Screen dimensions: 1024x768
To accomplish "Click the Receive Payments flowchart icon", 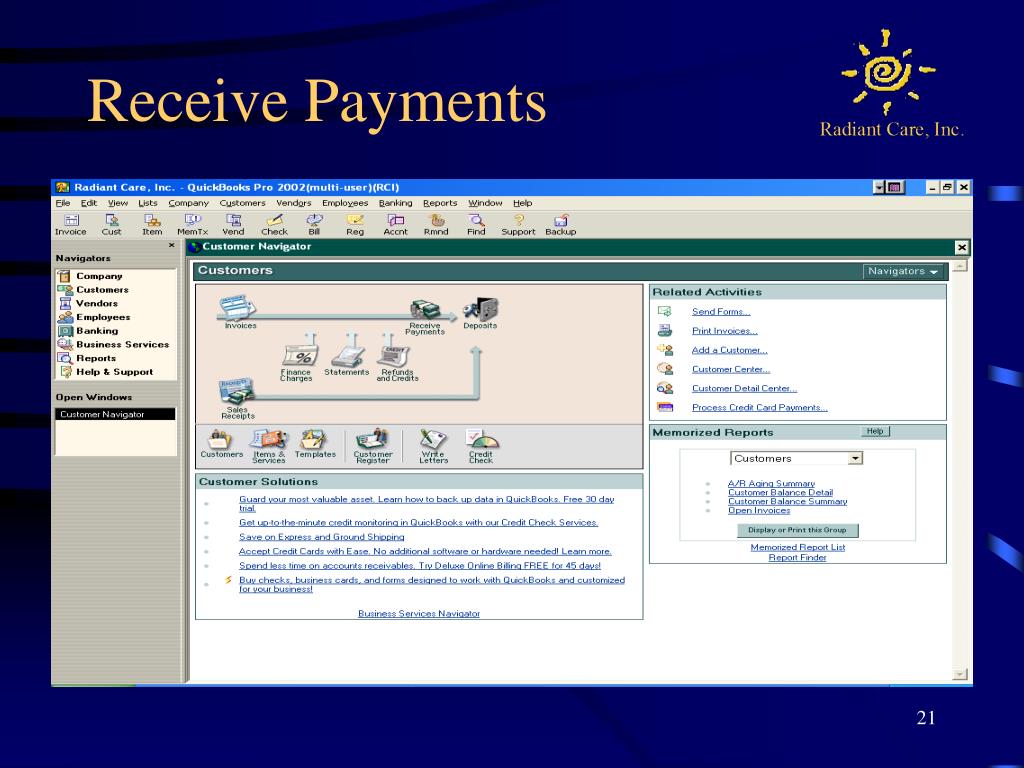I will pos(424,317).
